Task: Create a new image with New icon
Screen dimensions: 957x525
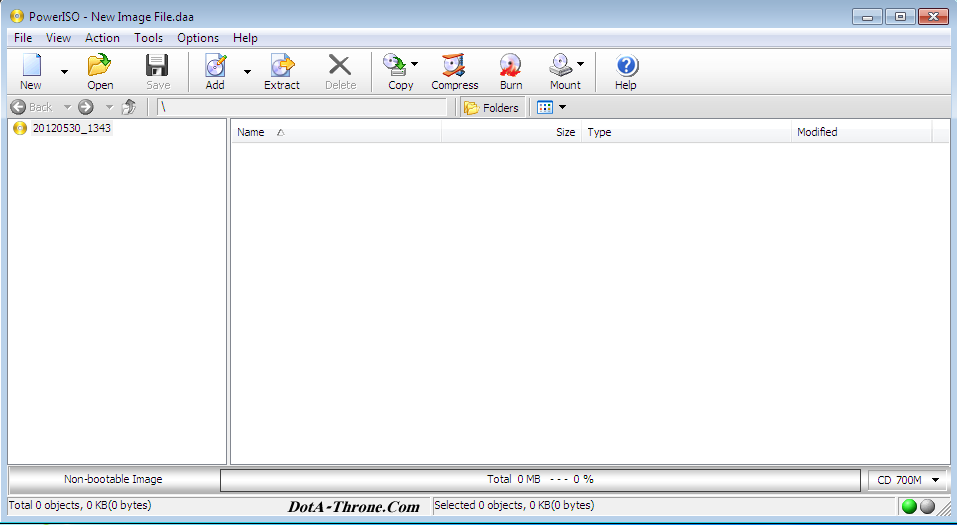Action: tap(31, 65)
